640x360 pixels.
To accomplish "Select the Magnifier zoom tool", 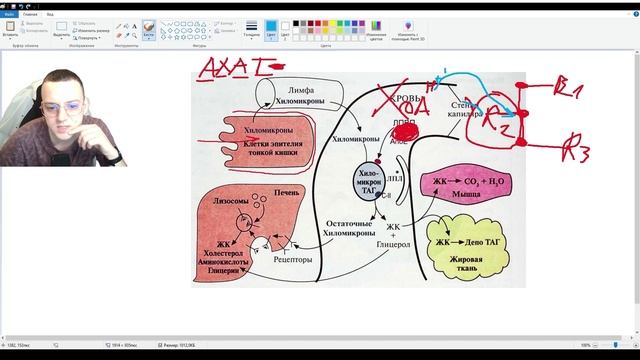I will click(x=134, y=36).
